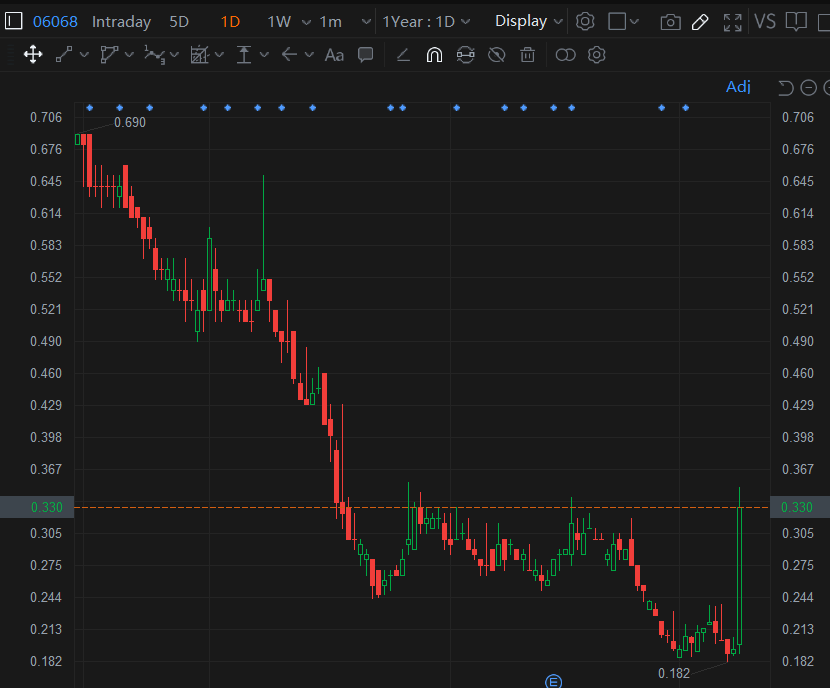The image size is (830, 688).
Task: Toggle the left sidebar panel icon
Action: (13, 21)
